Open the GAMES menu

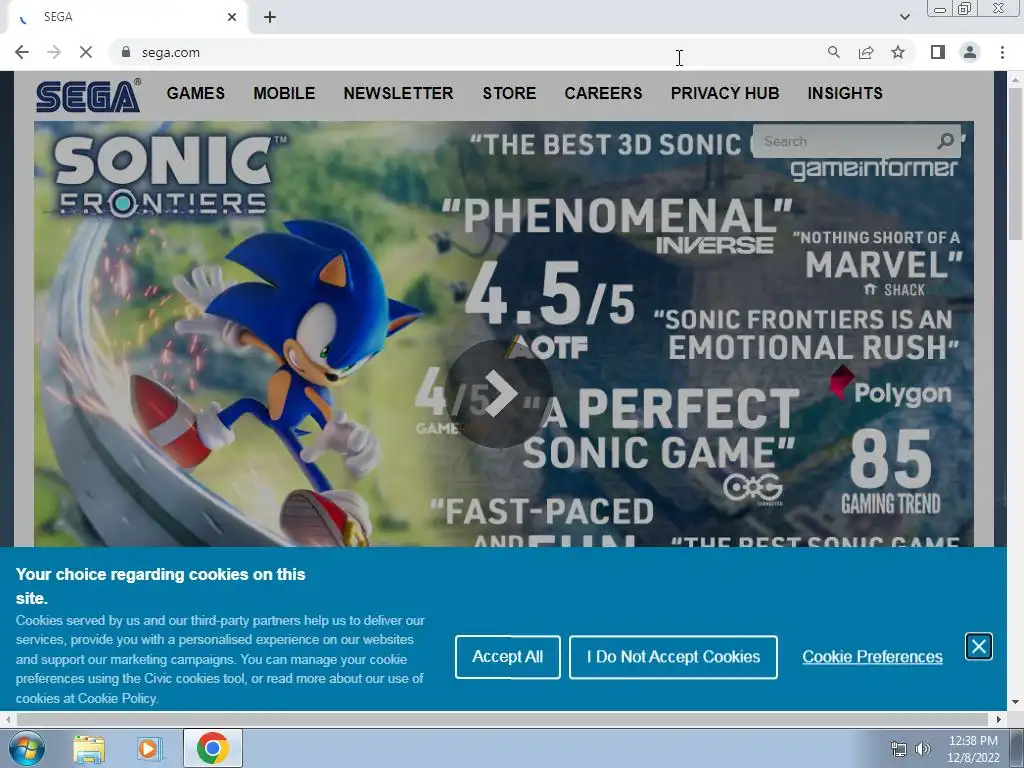click(195, 93)
